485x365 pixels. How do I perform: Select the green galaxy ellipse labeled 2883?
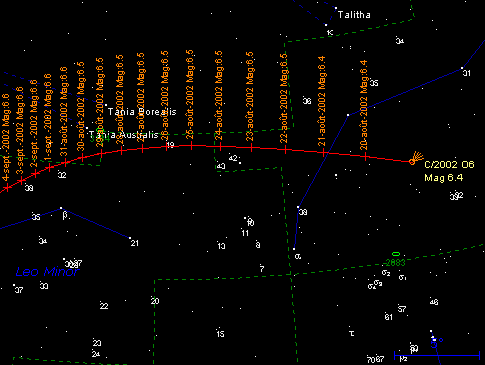click(x=396, y=254)
